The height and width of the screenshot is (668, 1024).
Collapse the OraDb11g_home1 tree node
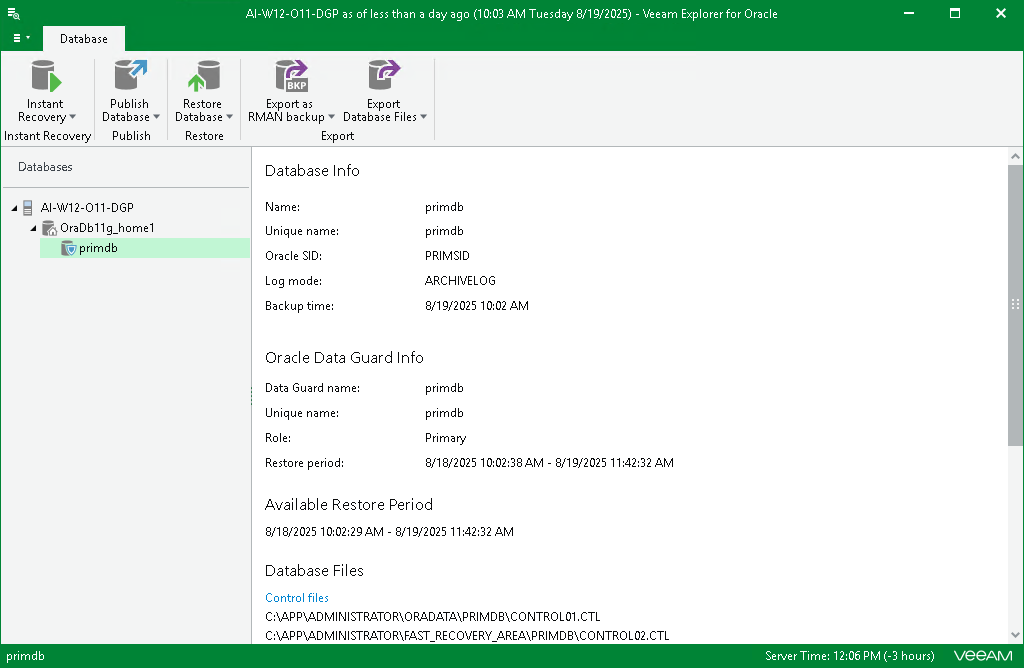tap(33, 229)
